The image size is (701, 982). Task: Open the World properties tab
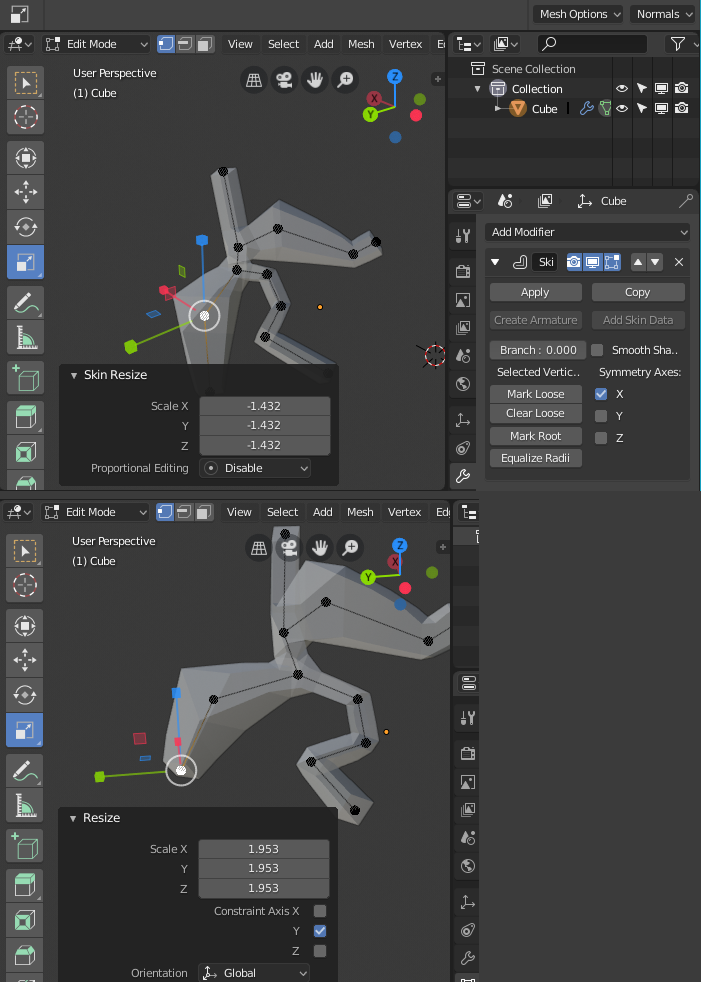[x=463, y=383]
